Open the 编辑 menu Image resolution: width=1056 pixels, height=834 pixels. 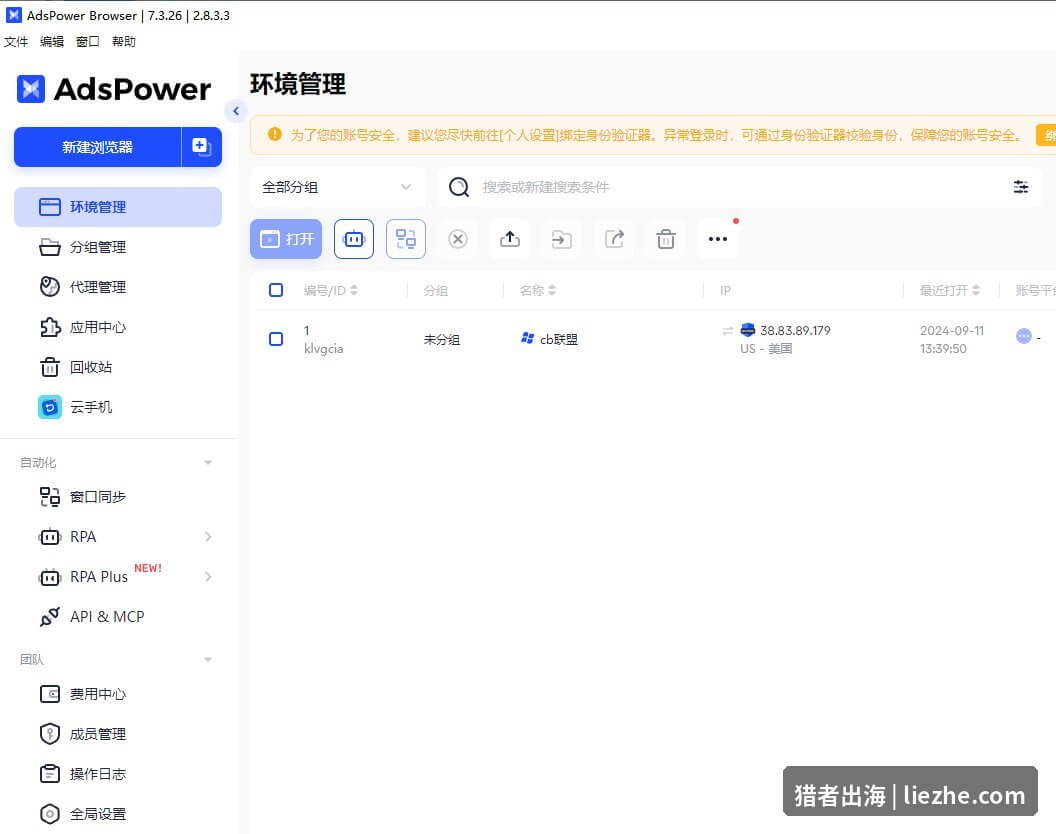click(52, 42)
